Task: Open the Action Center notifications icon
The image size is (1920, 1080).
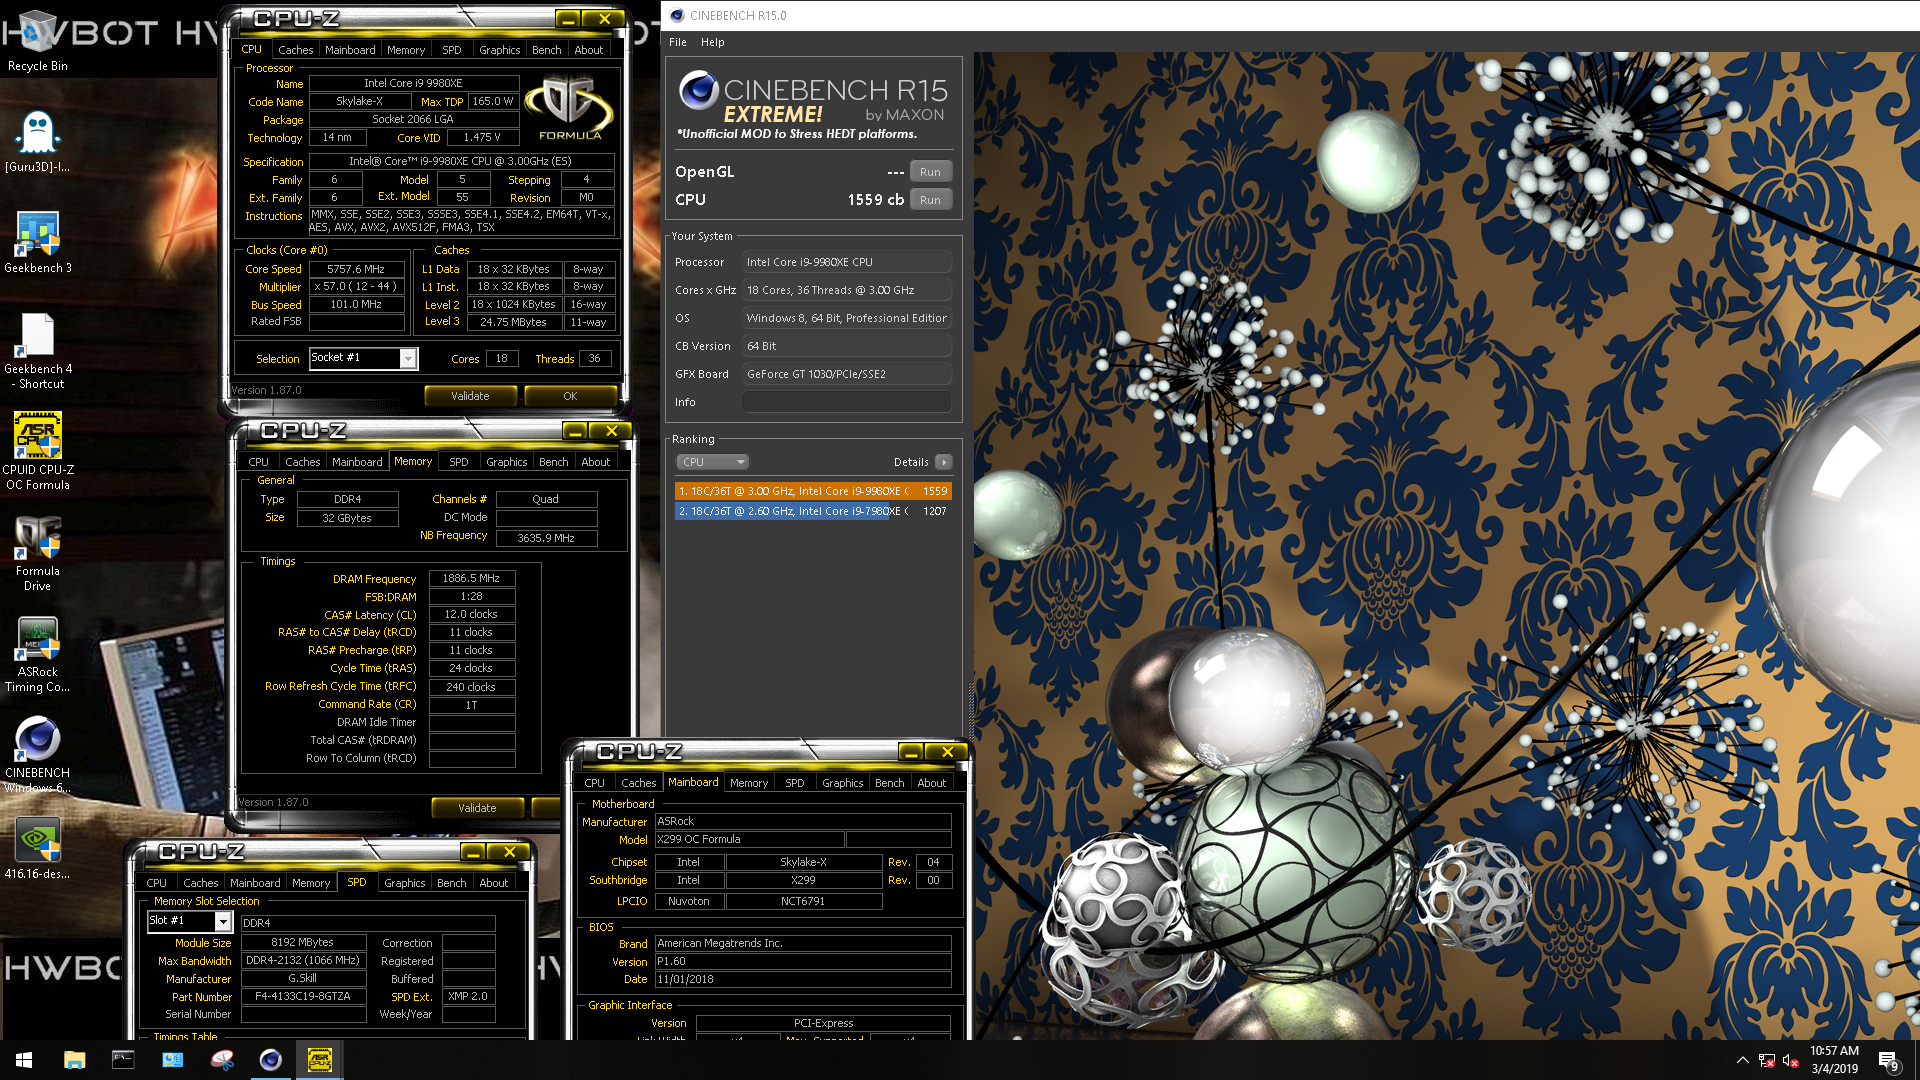Action: [1889, 1060]
